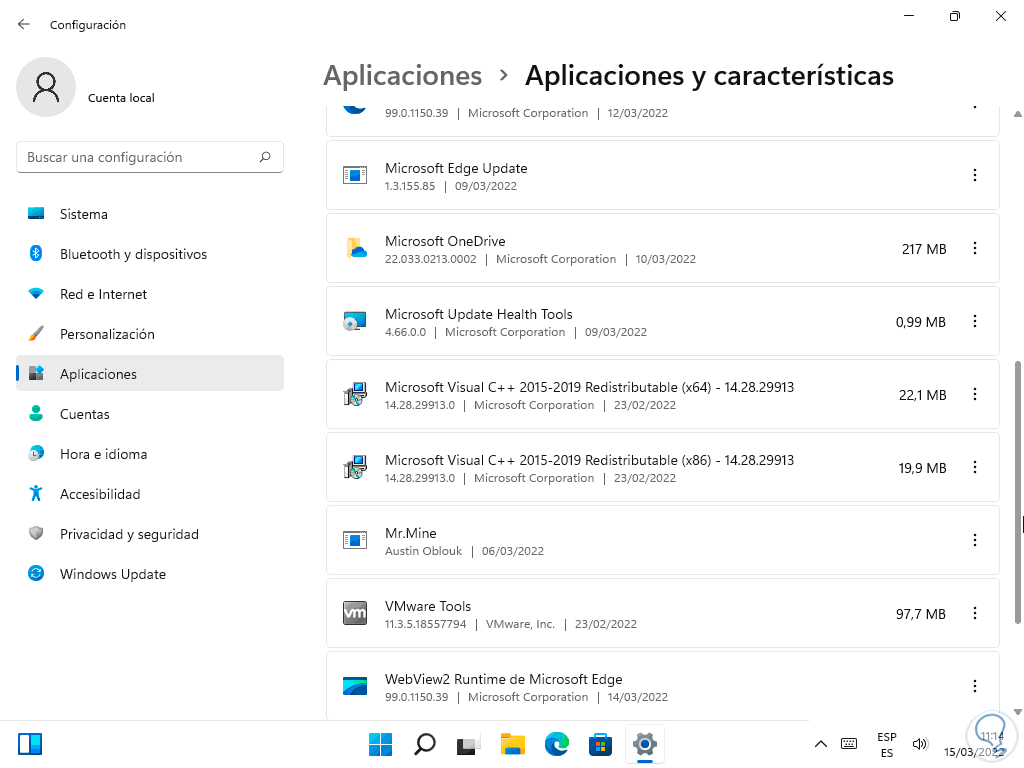This screenshot has height=768, width=1024.
Task: Open options for WebView2 Runtime
Action: click(974, 686)
